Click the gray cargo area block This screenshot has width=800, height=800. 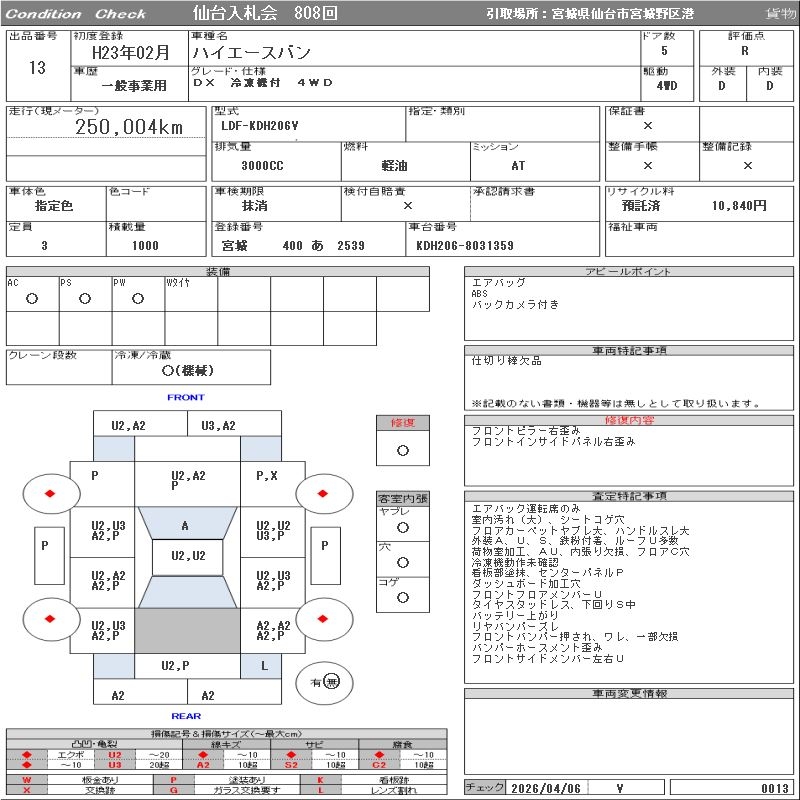pyautogui.click(x=187, y=631)
